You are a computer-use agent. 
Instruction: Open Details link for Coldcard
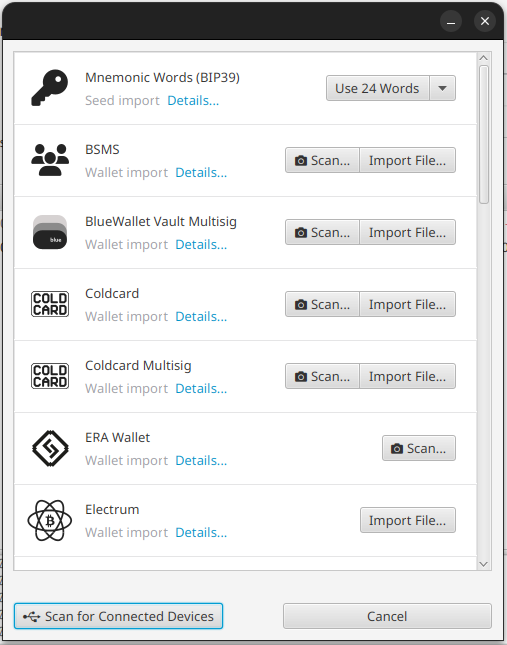coord(201,316)
